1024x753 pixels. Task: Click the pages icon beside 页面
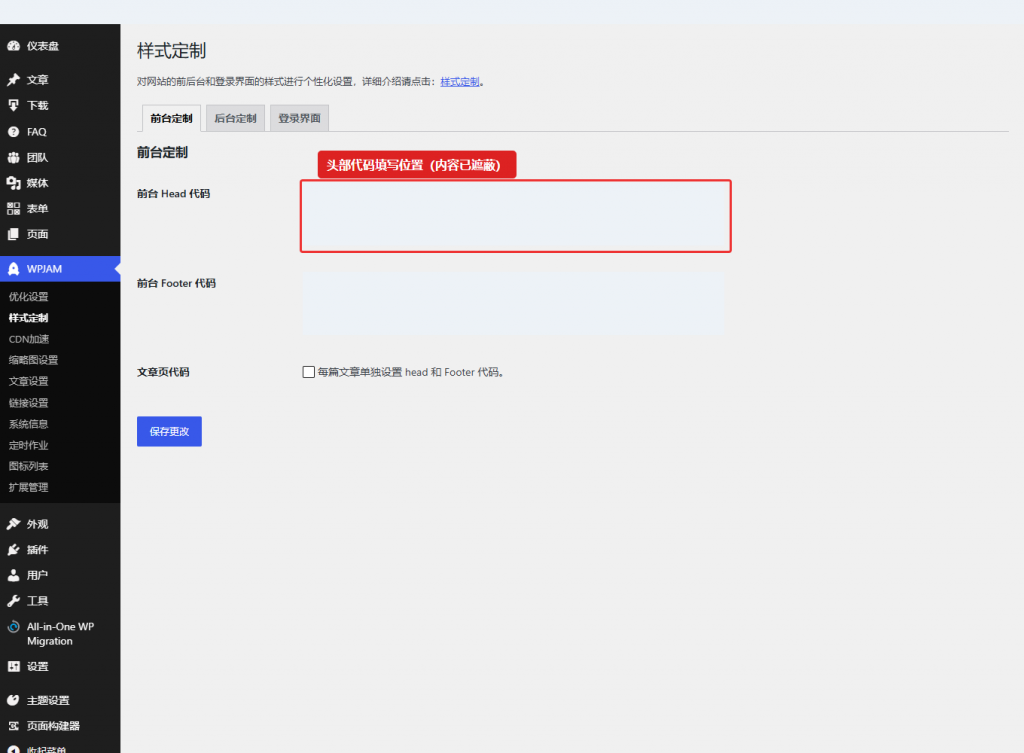pos(13,234)
